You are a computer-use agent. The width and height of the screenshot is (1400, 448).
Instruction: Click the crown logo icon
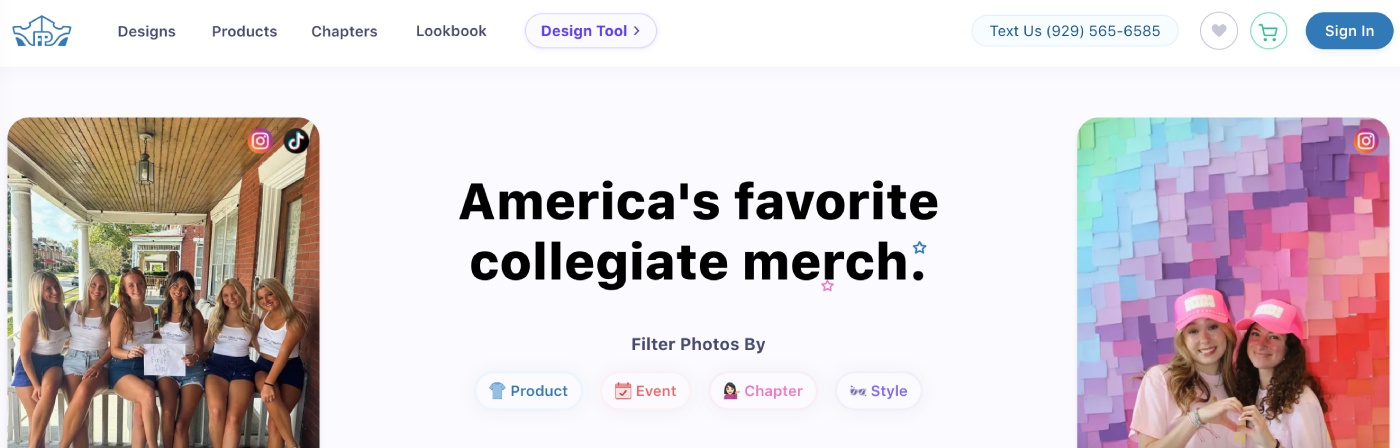(x=42, y=31)
